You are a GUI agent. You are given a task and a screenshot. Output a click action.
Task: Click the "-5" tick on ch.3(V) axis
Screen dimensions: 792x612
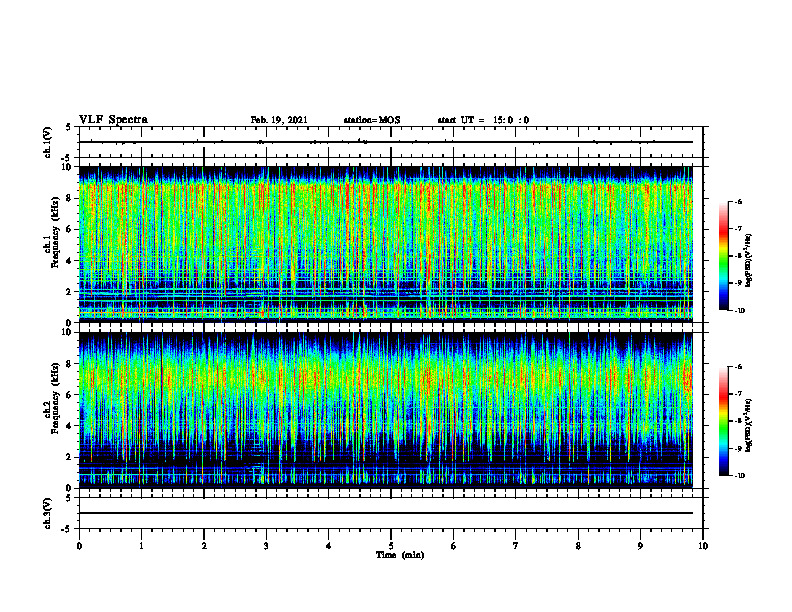click(67, 529)
